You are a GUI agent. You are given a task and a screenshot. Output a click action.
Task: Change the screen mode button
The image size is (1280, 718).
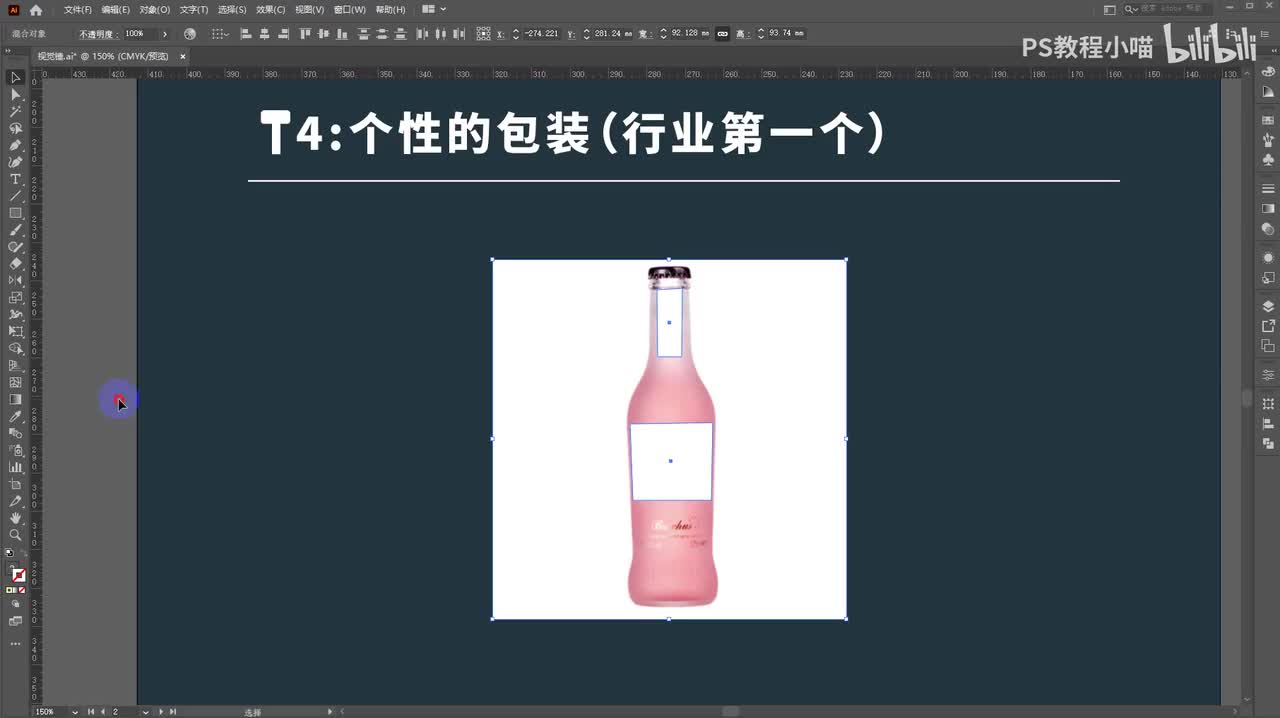15,621
